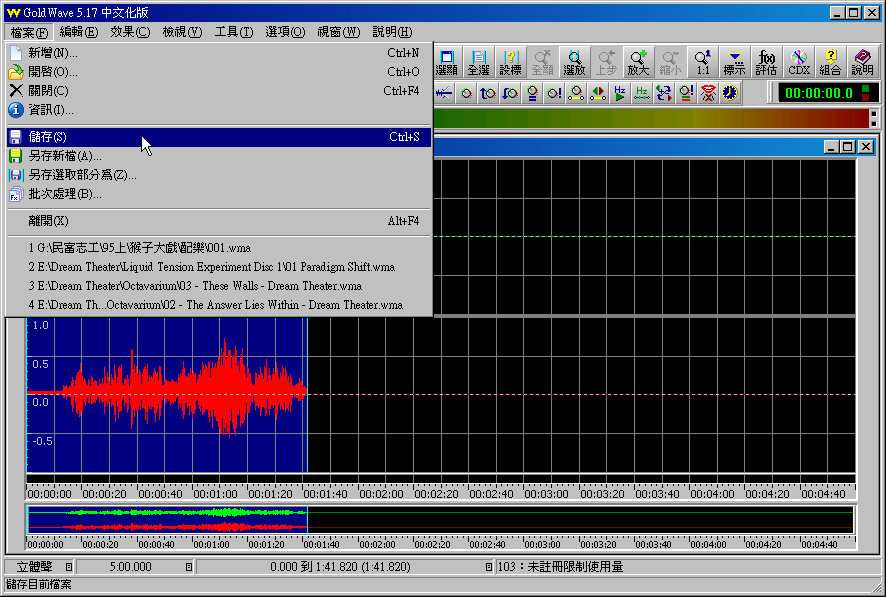886x597 pixels.
Task: Choose 另存新檔 (Save As) from the File menu
Action: (x=65, y=156)
